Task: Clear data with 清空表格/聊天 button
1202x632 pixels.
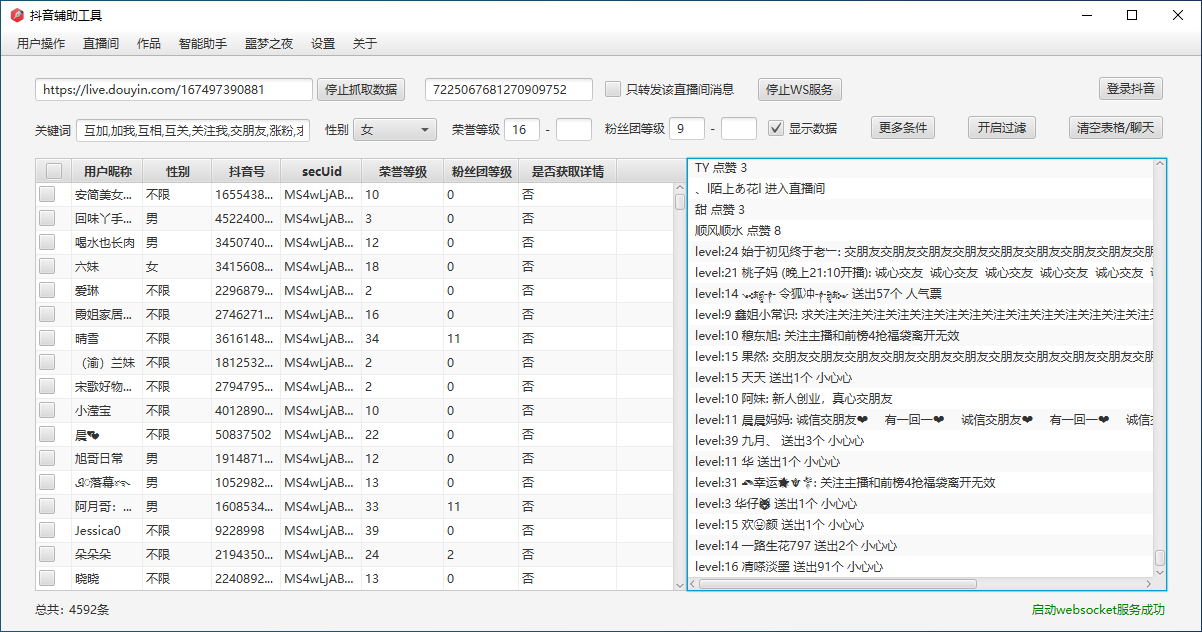Action: (x=1115, y=128)
